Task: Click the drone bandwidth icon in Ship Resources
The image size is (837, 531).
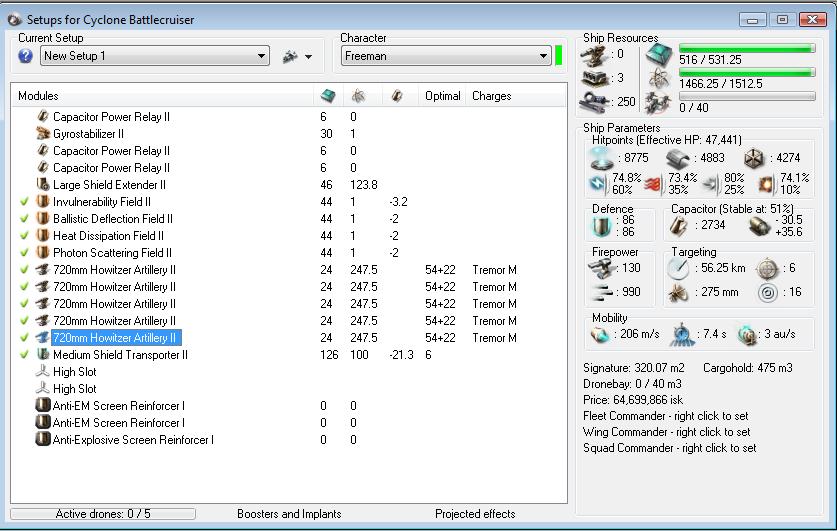Action: (658, 102)
